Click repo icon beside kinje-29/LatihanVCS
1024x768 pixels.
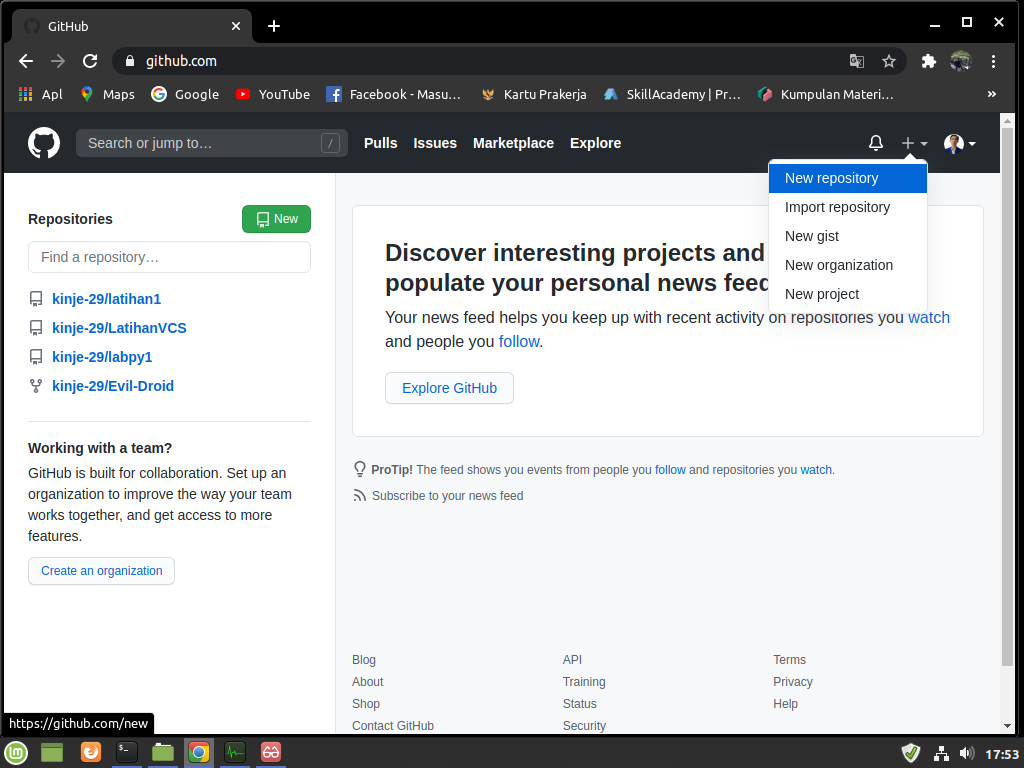click(x=36, y=328)
